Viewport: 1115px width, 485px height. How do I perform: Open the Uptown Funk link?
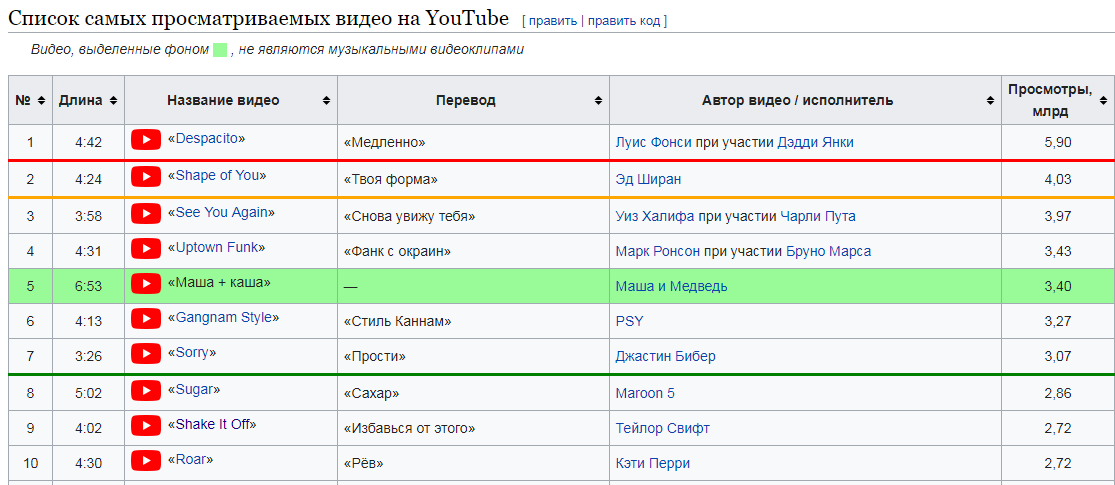point(216,247)
